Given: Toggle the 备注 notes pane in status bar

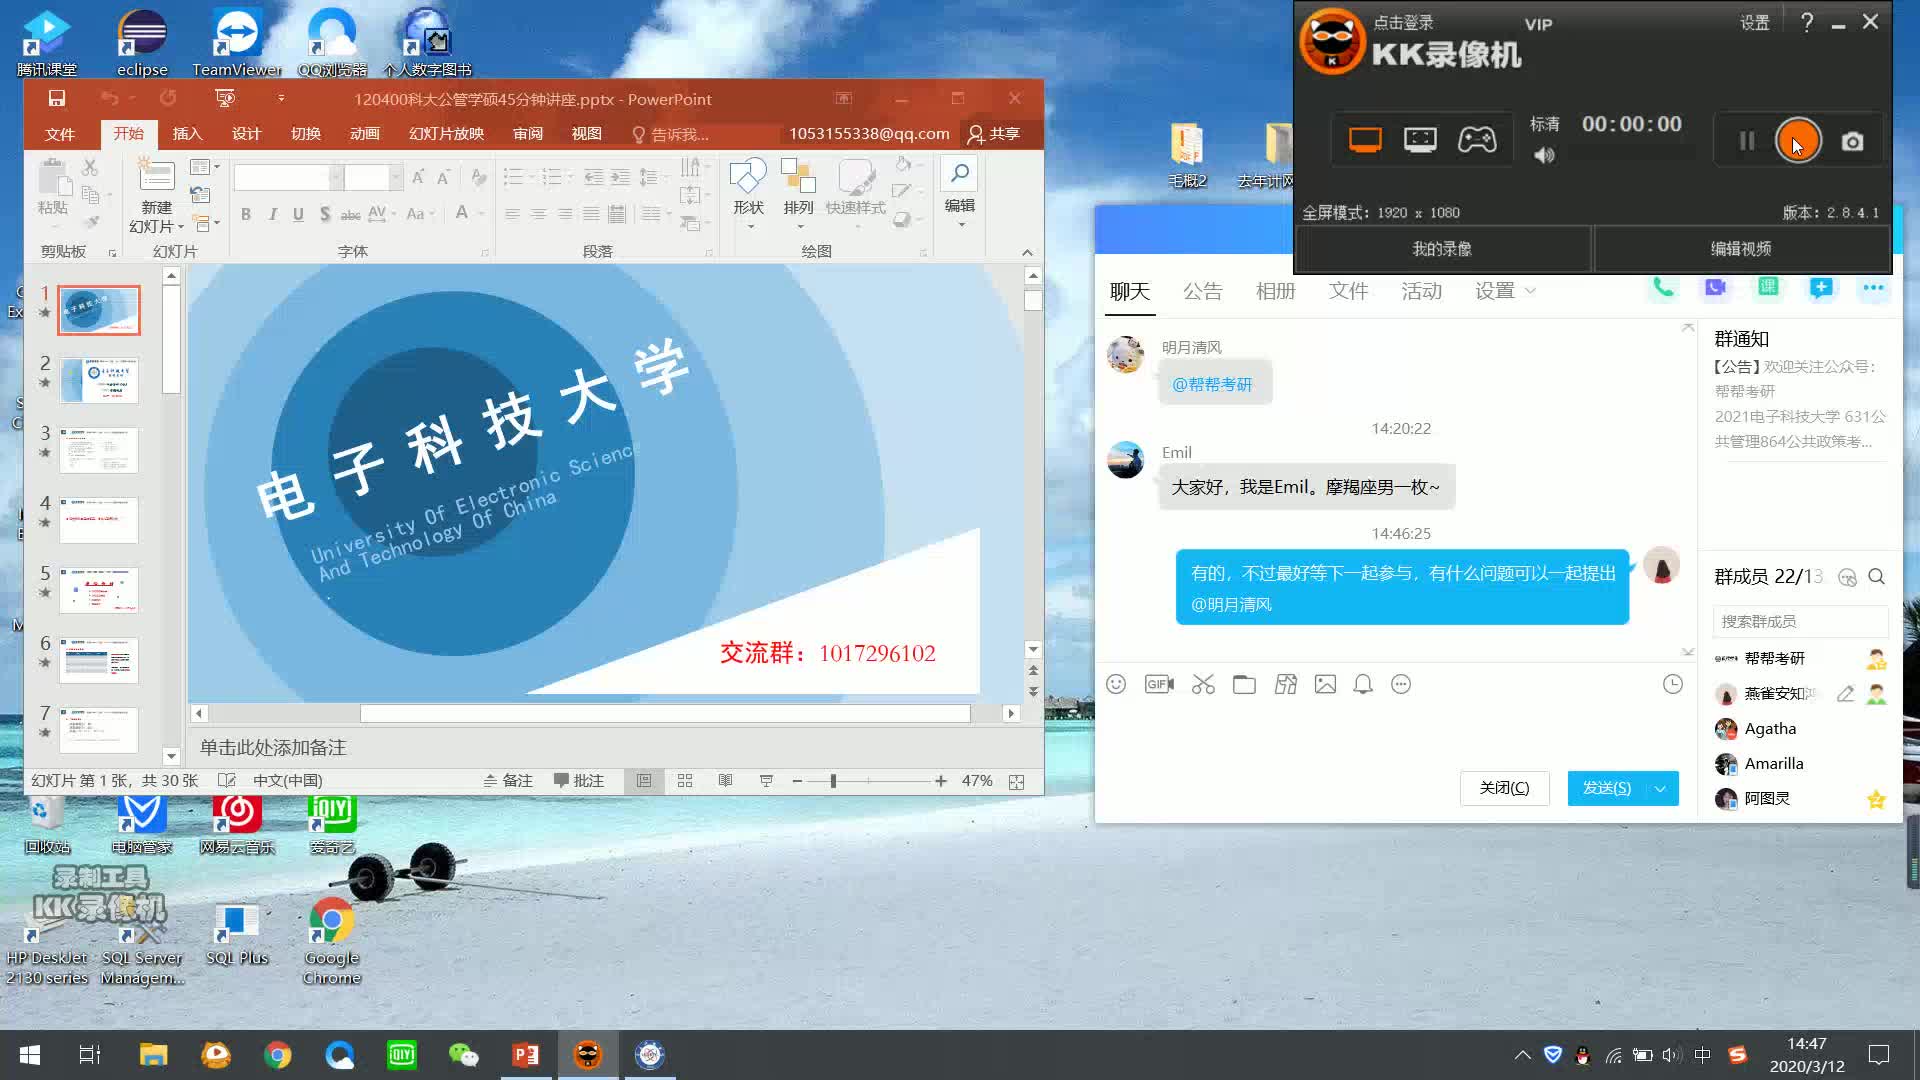Looking at the screenshot, I should [508, 781].
